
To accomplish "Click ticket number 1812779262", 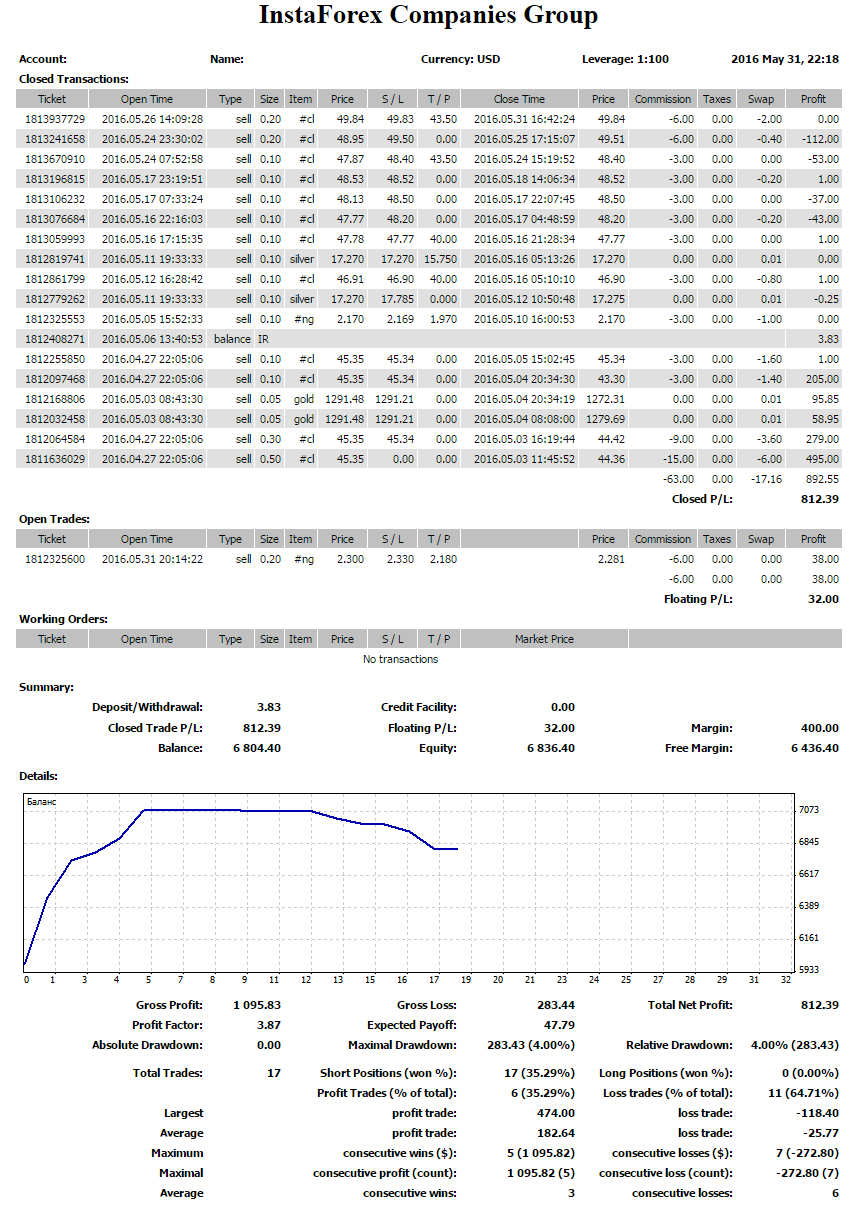I will [55, 298].
